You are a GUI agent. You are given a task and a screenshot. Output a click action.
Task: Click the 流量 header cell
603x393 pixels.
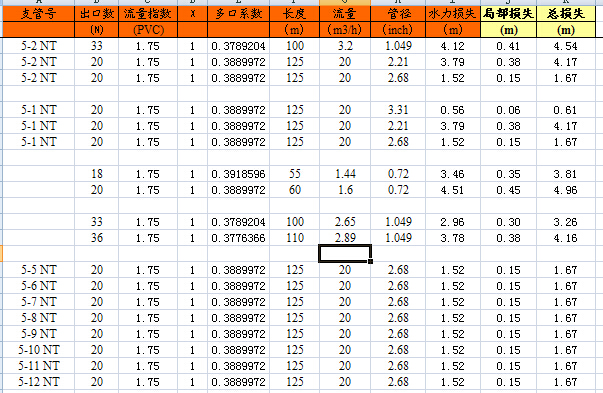point(345,14)
